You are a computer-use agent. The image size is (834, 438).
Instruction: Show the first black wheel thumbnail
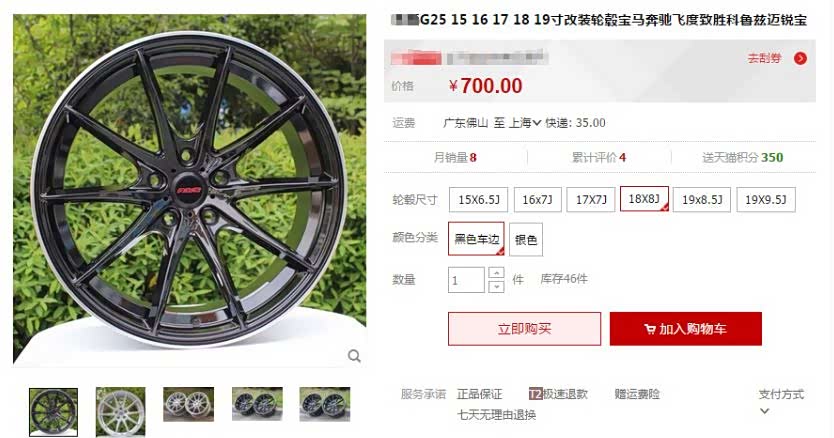point(53,412)
